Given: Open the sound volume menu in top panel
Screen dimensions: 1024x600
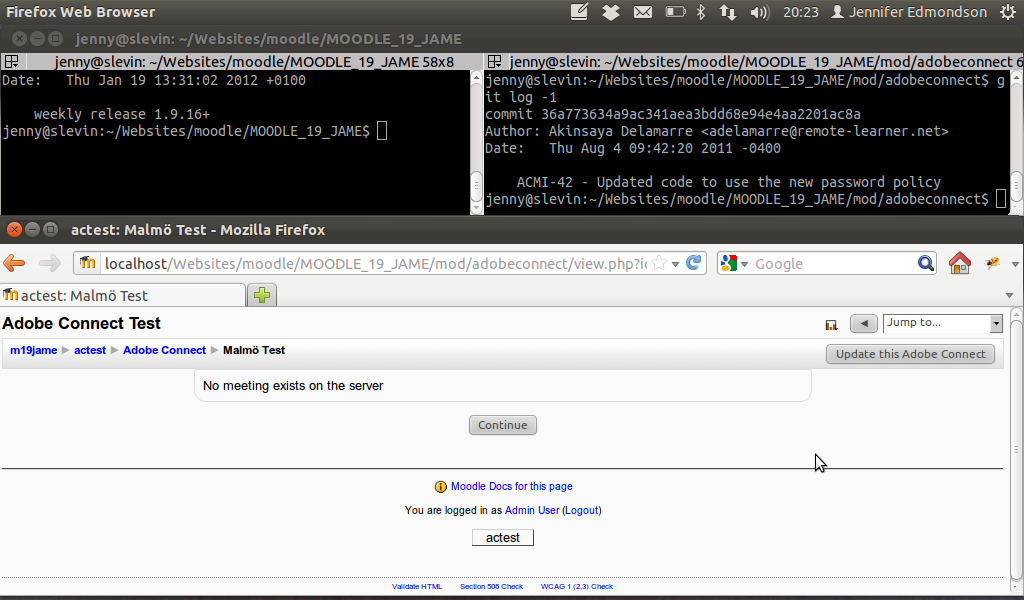Looking at the screenshot, I should tap(760, 12).
